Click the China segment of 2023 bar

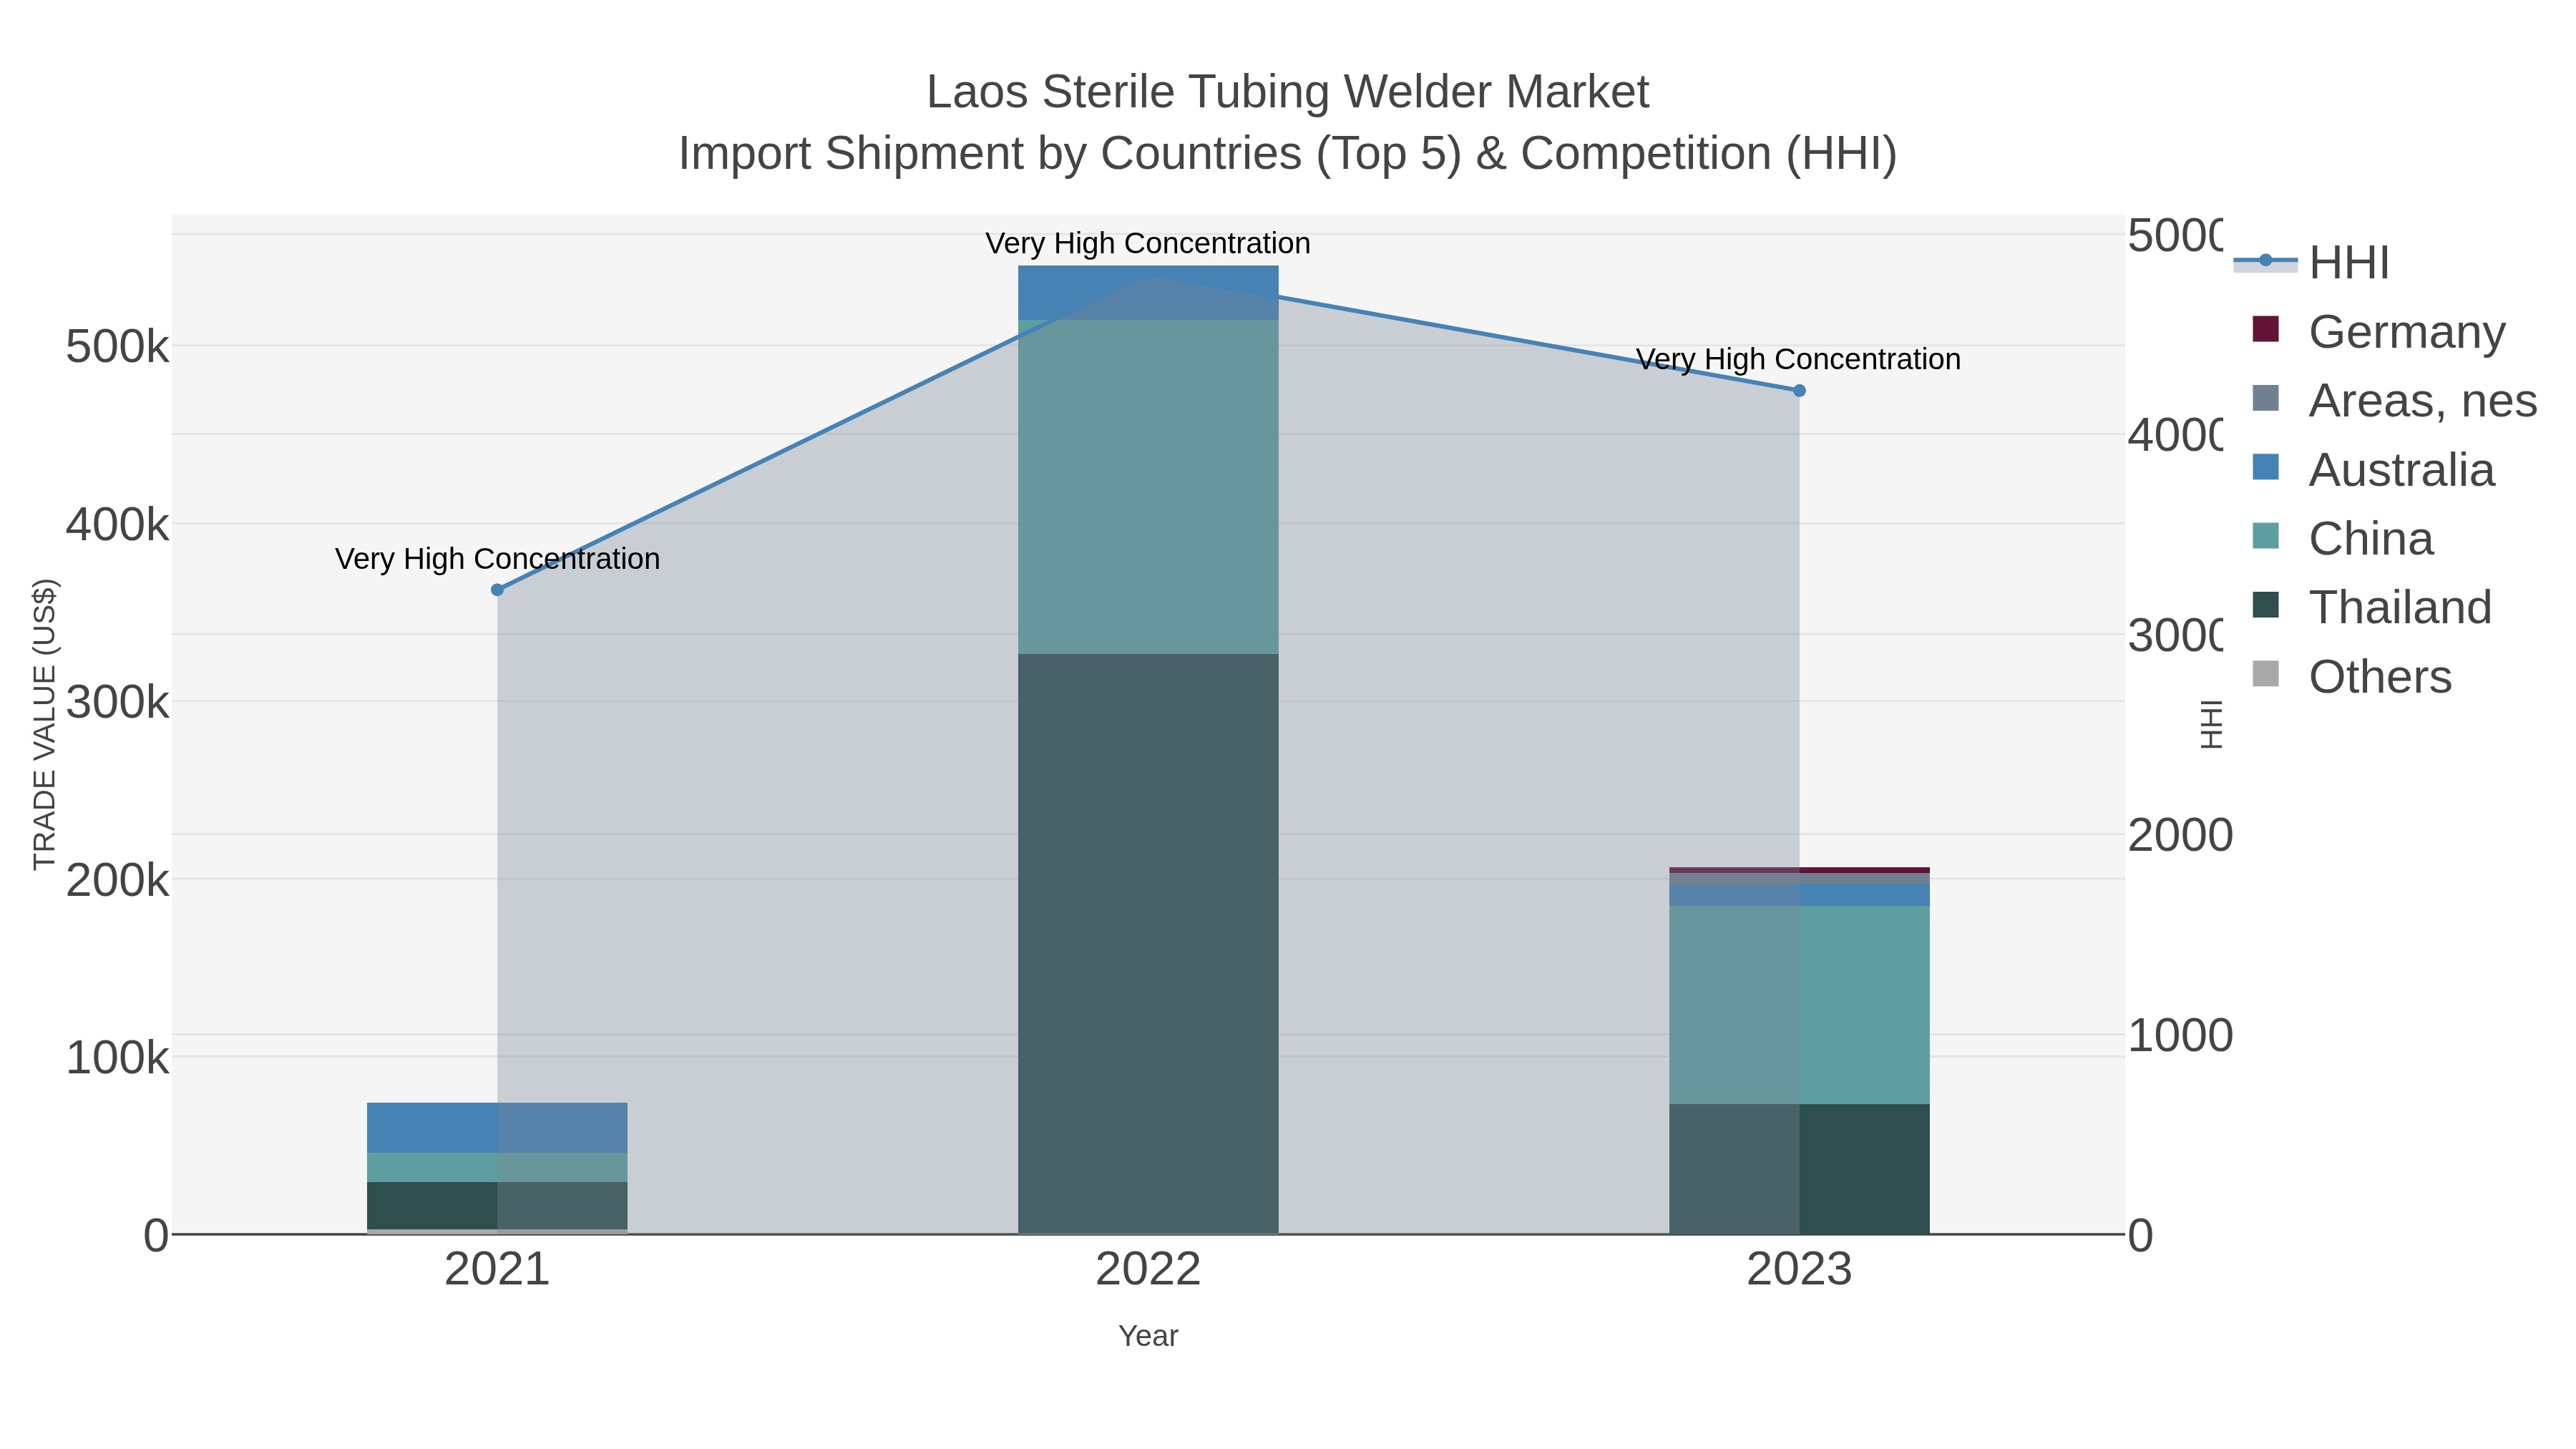(1799, 1005)
